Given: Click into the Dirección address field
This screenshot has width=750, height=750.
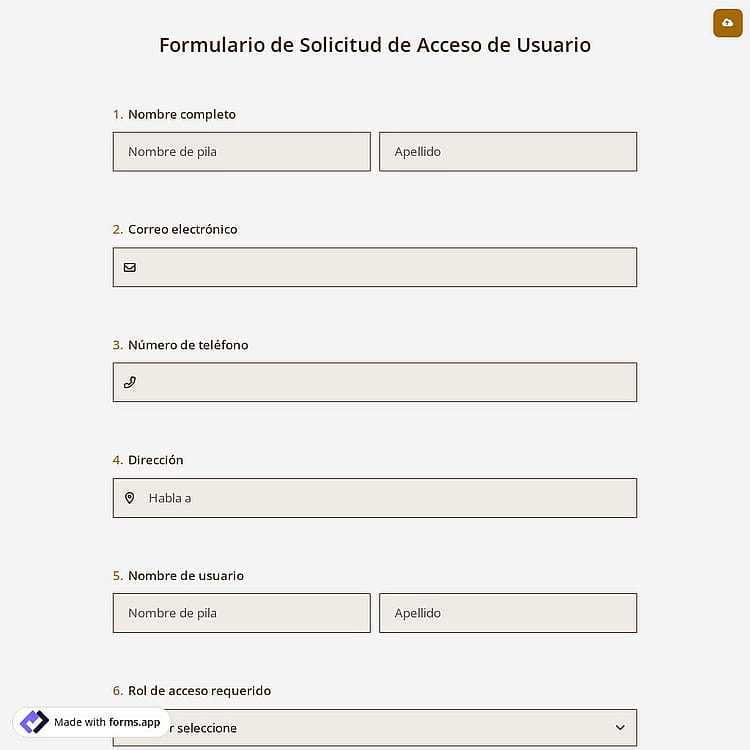Looking at the screenshot, I should [x=375, y=498].
